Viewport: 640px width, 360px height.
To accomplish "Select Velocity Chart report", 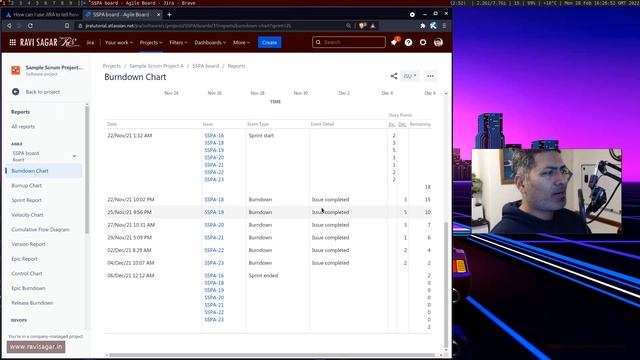I will (27, 215).
